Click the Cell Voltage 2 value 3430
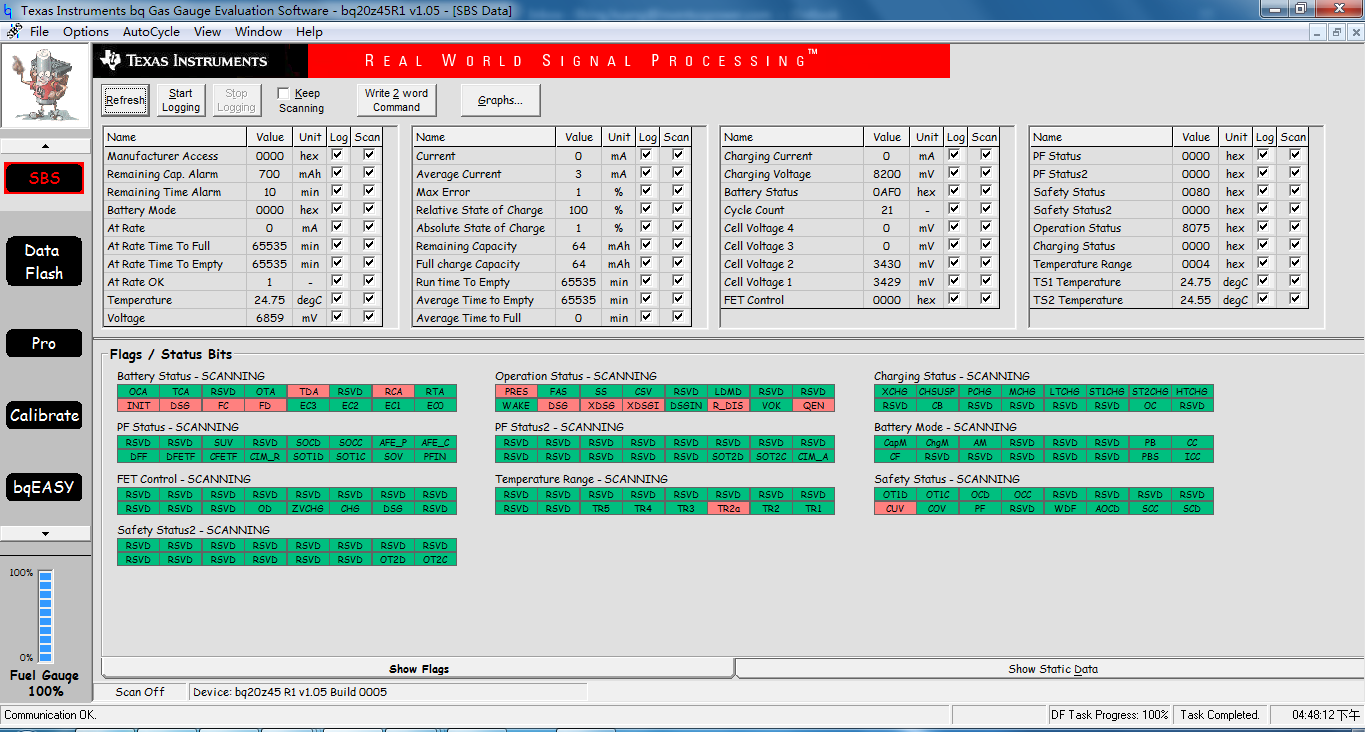The width and height of the screenshot is (1365, 732). (x=887, y=264)
